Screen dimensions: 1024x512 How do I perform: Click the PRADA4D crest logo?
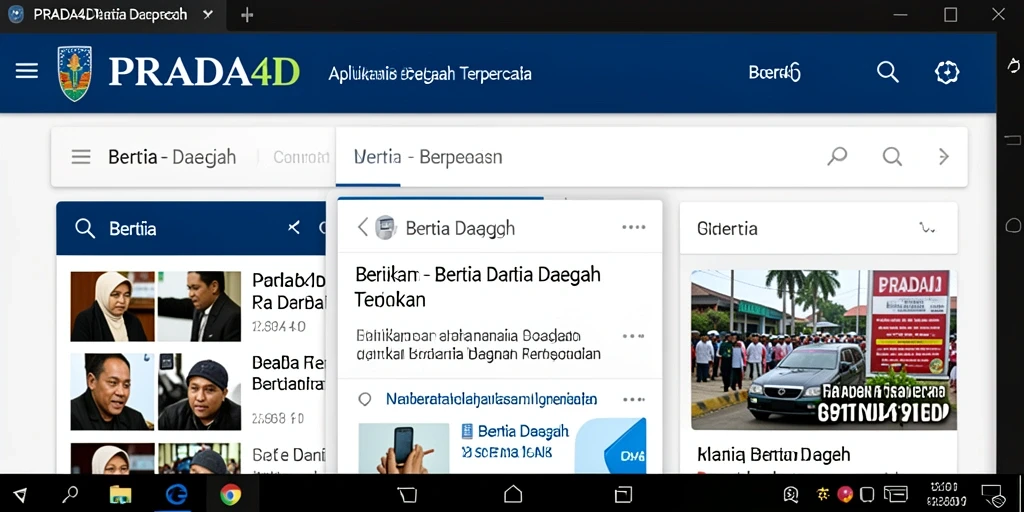pos(74,72)
